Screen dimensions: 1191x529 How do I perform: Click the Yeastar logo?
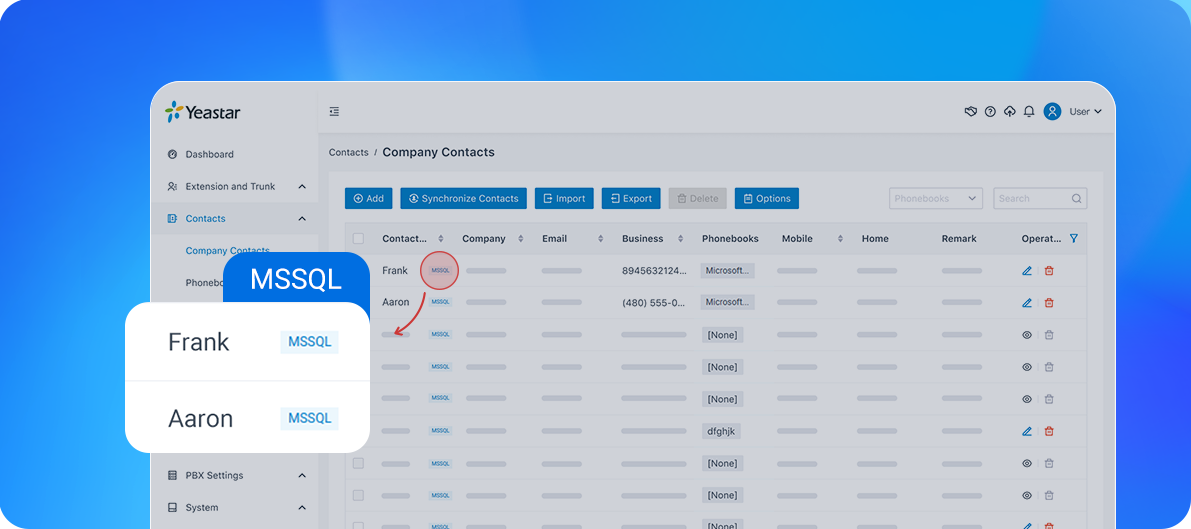[202, 112]
